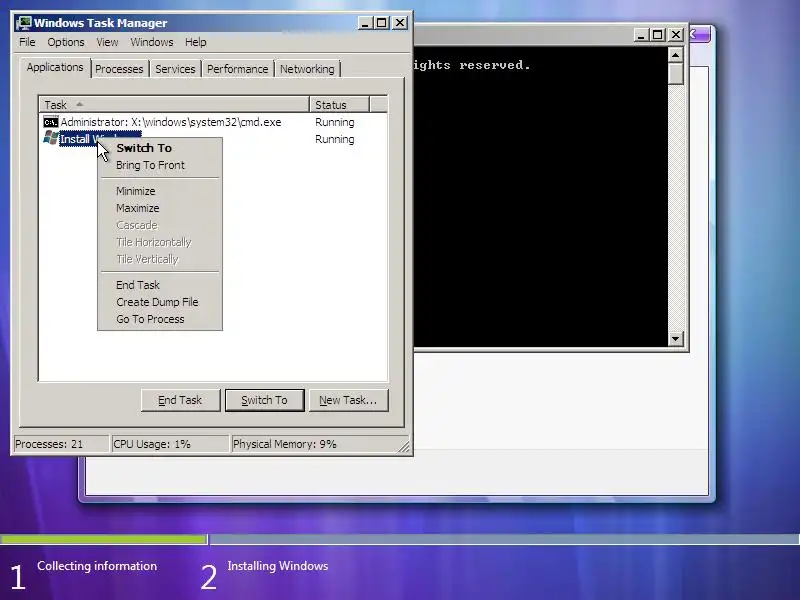This screenshot has height=600, width=800.
Task: Close the Install Windows setup window
Action: pos(699,35)
